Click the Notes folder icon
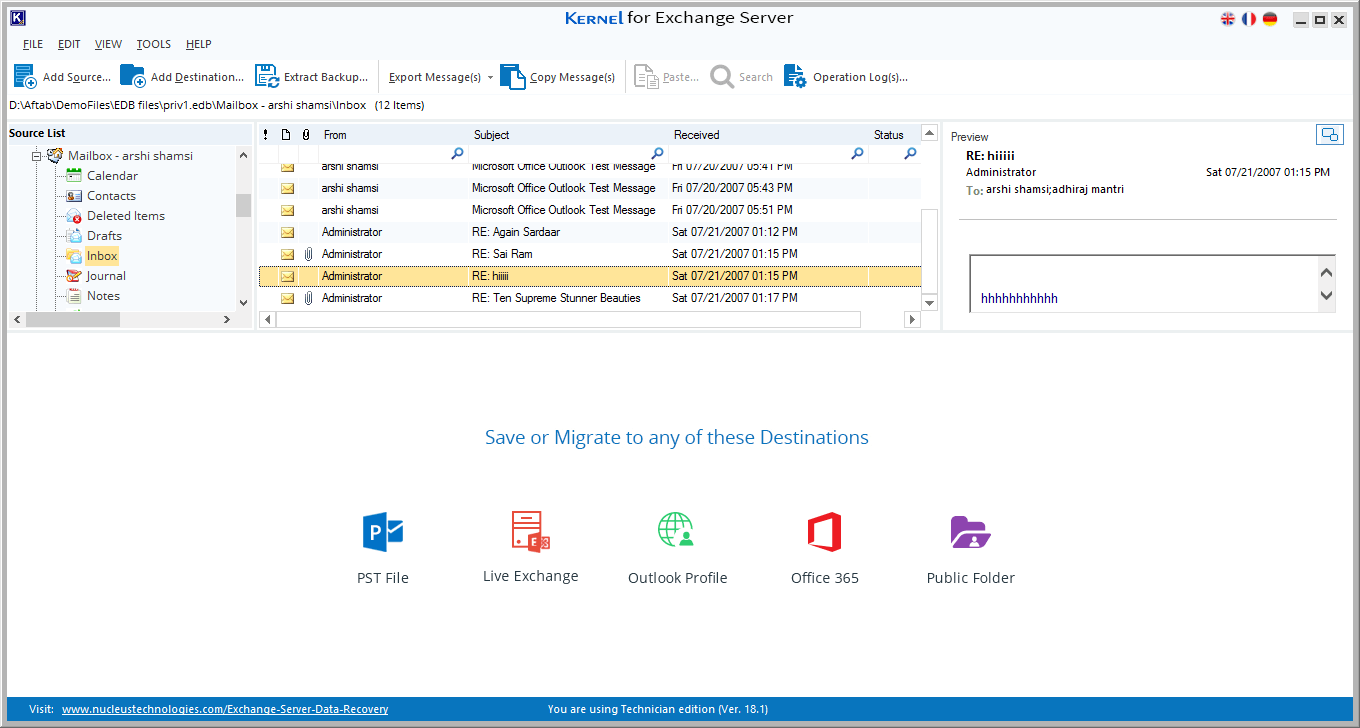The height and width of the screenshot is (728, 1360). (x=74, y=295)
